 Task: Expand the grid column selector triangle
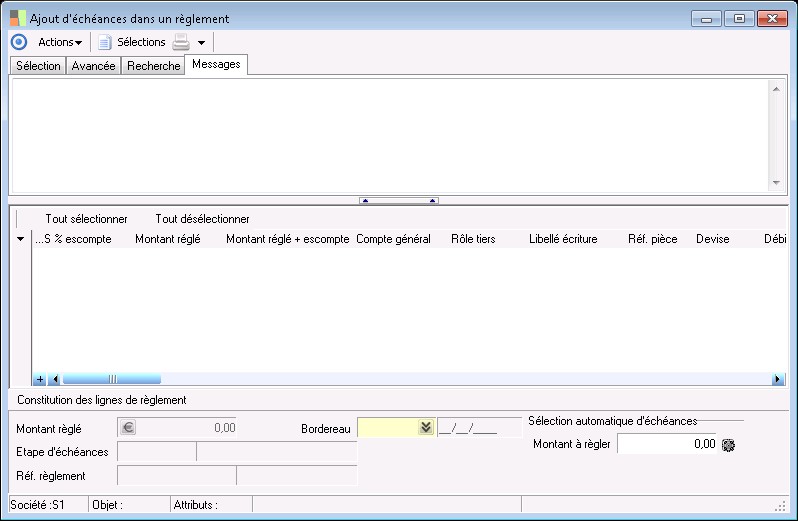20,240
